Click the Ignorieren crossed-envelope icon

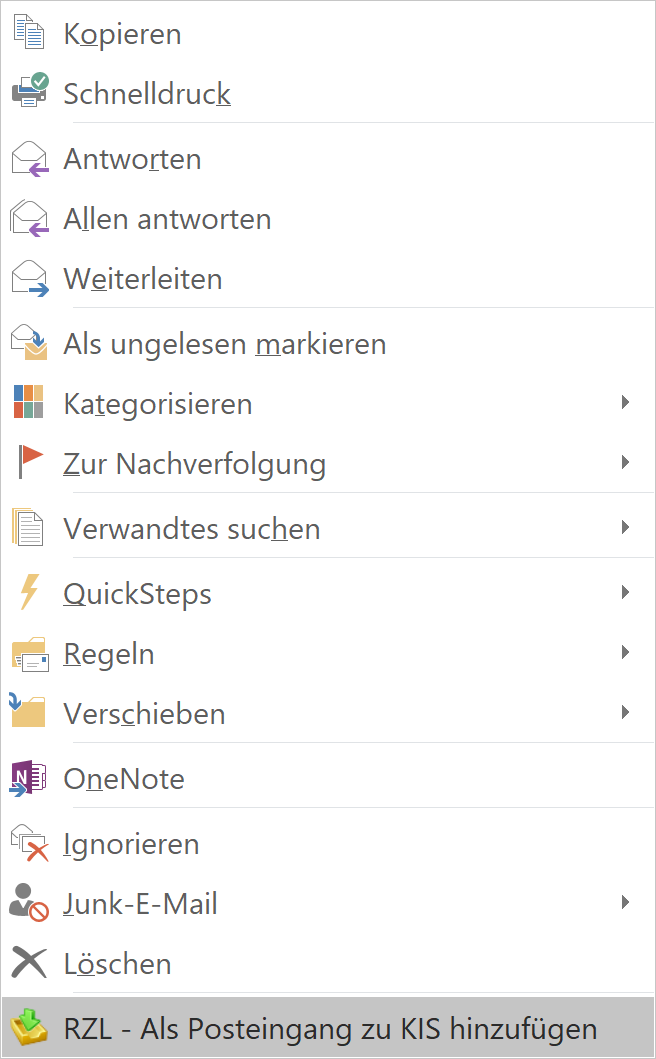point(28,842)
